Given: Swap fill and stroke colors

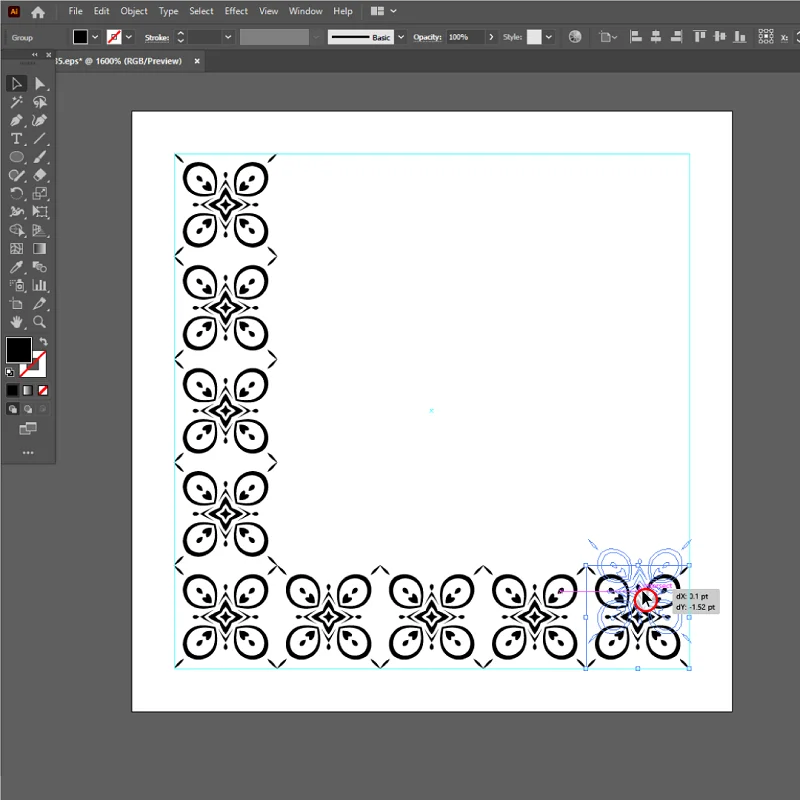Looking at the screenshot, I should click(x=43, y=341).
